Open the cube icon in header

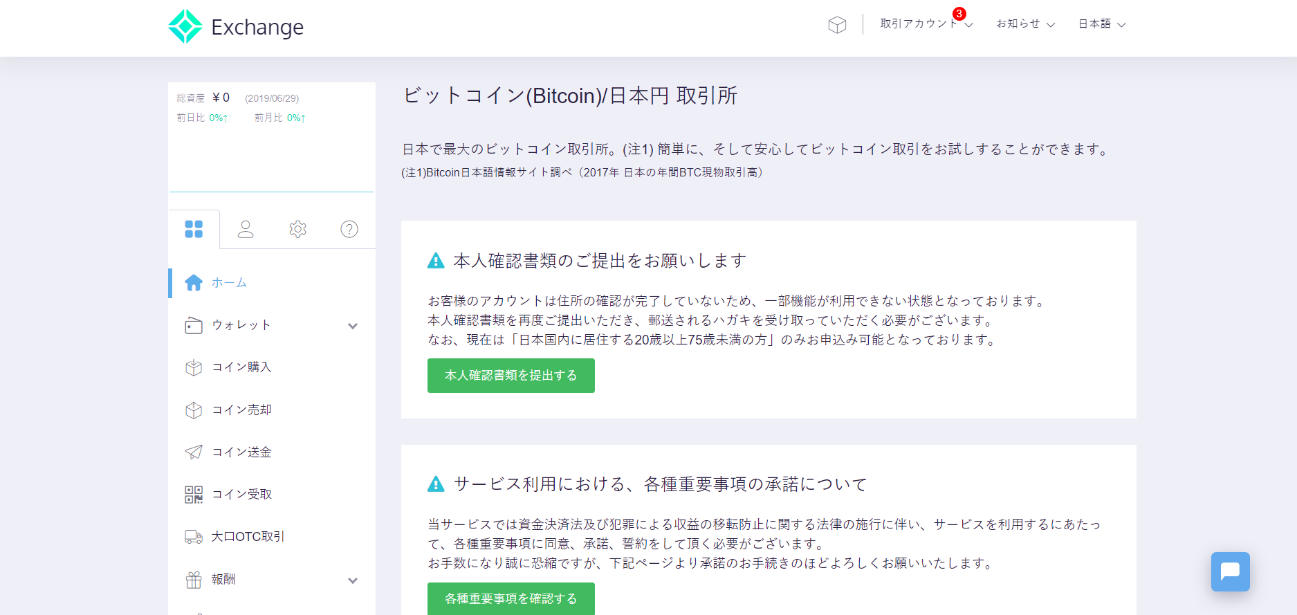coord(837,25)
